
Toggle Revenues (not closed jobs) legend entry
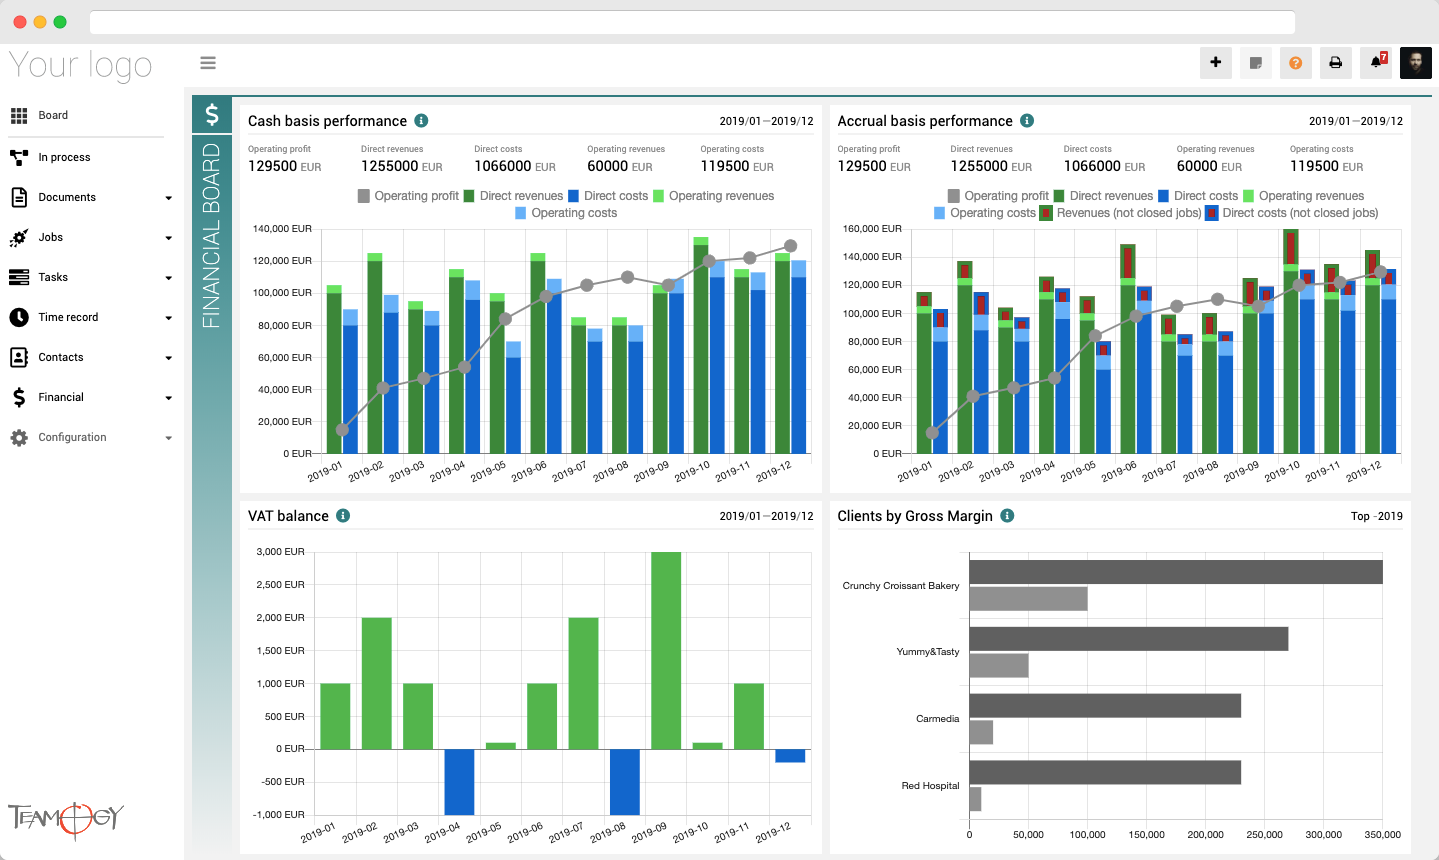coord(1120,213)
